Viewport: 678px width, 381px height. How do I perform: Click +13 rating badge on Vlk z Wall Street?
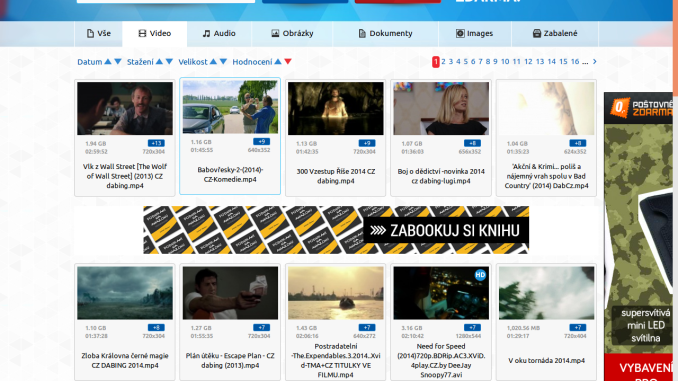(156, 143)
